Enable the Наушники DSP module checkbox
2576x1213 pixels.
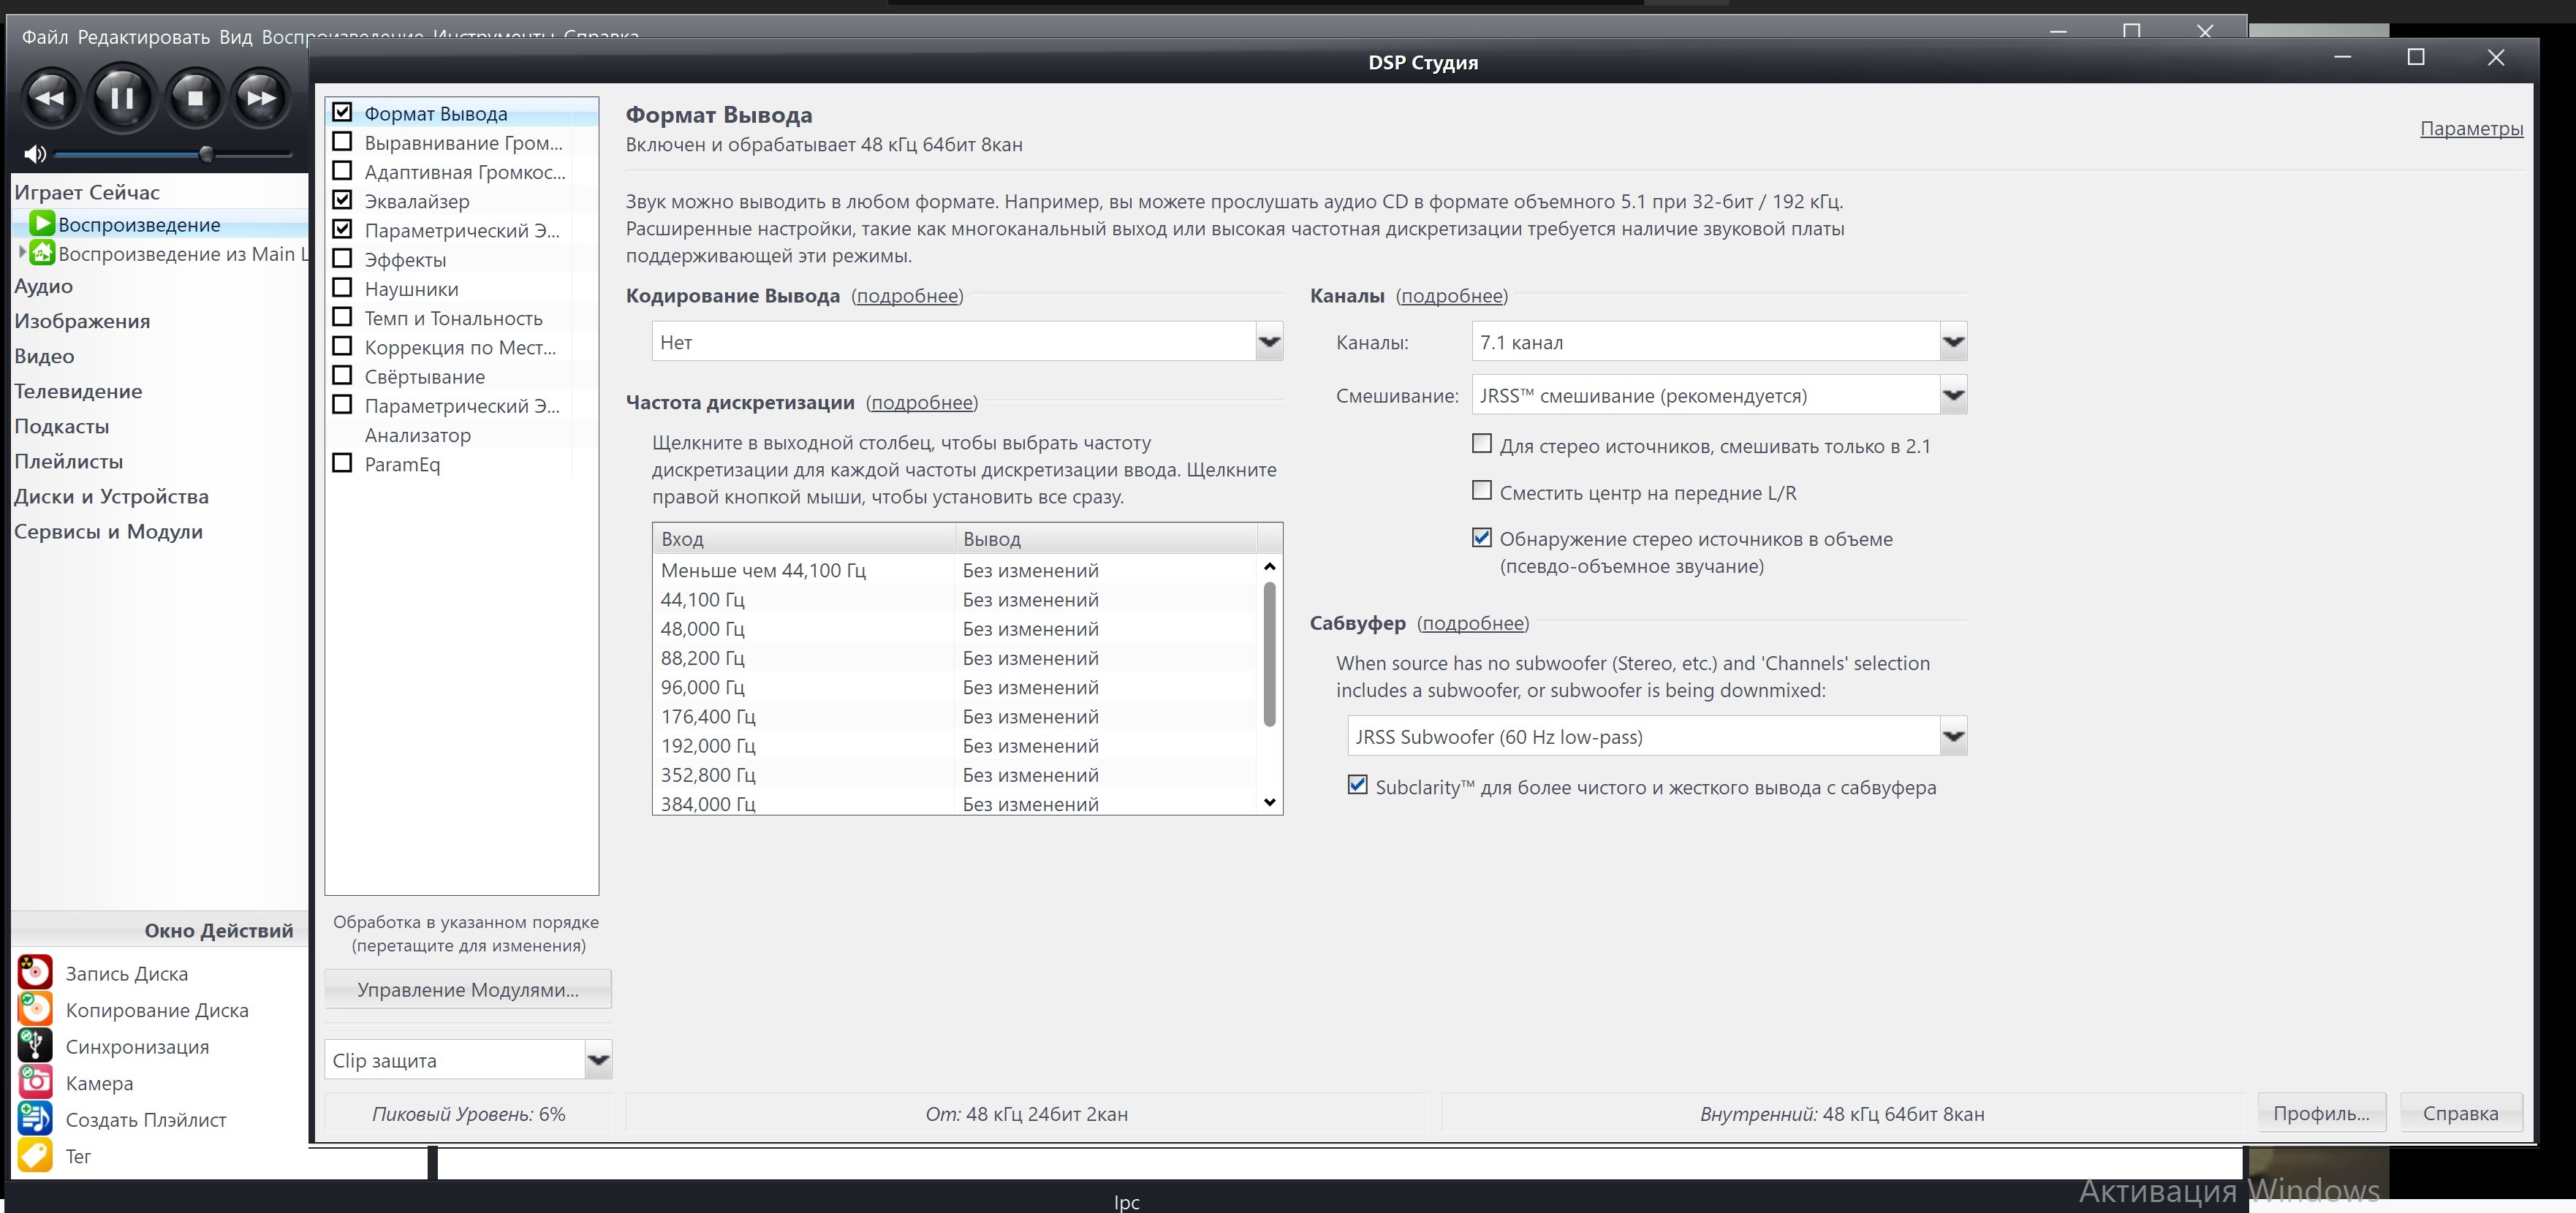342,288
